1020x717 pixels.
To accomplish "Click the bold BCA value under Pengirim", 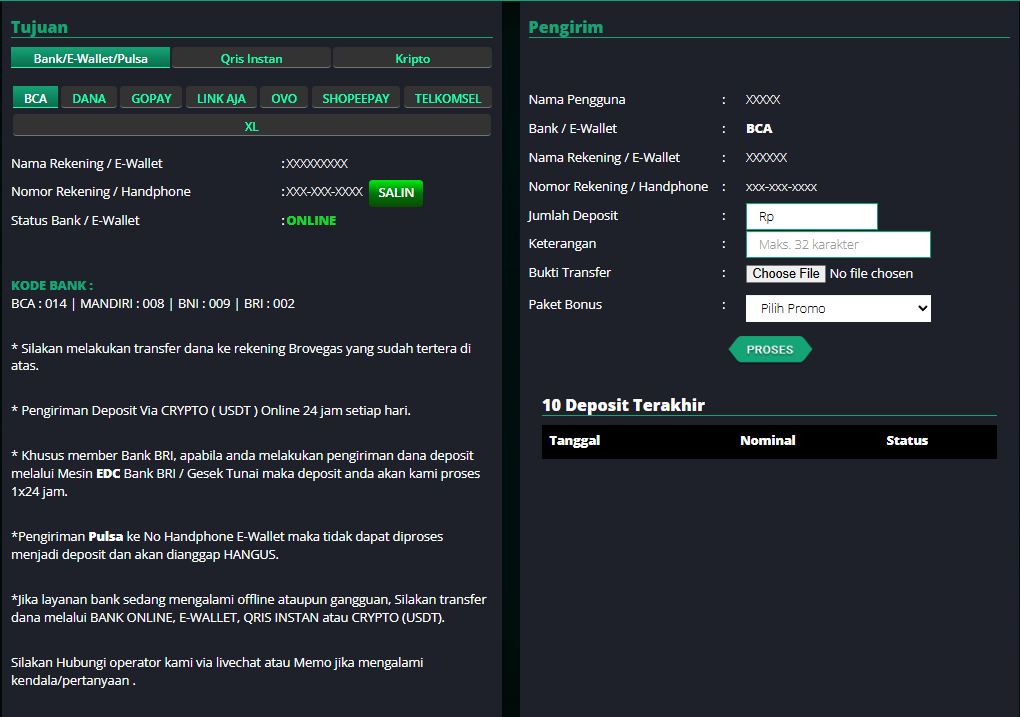I will pyautogui.click(x=759, y=129).
